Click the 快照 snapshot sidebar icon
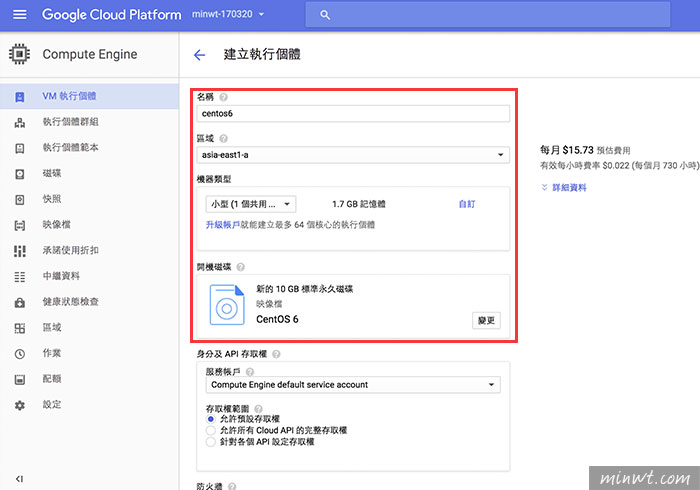 [20, 199]
